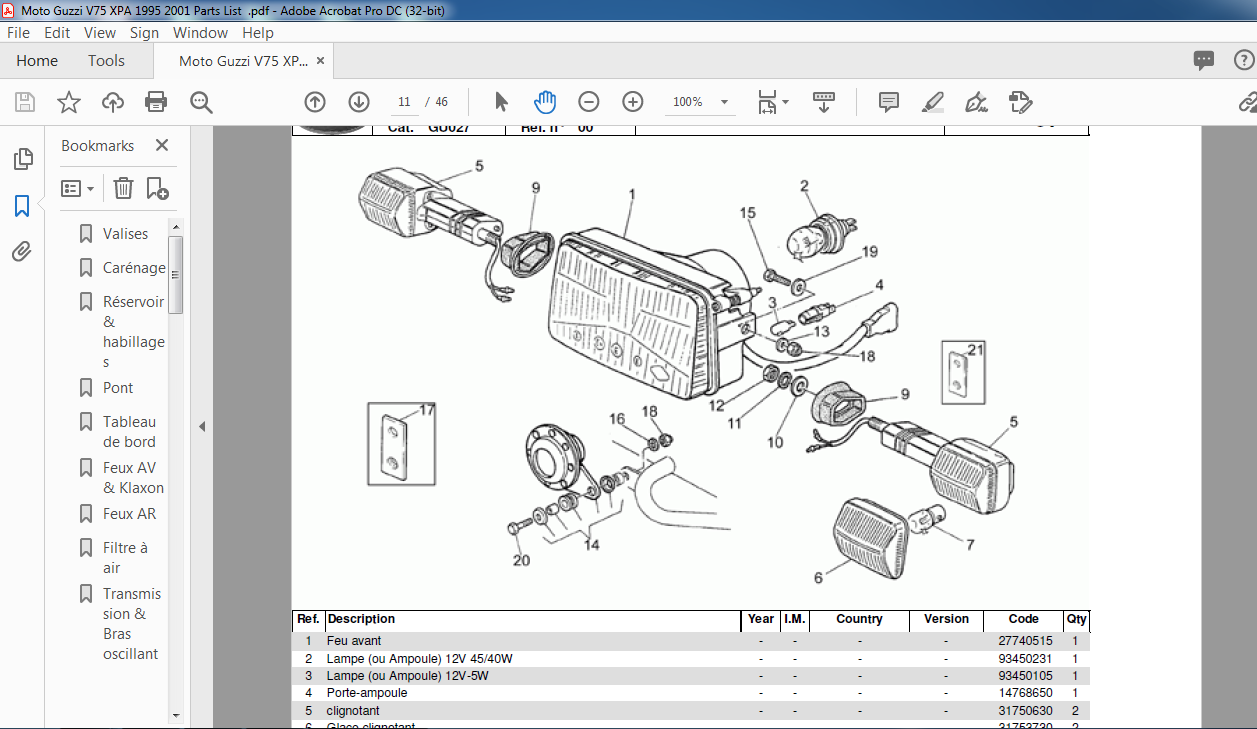Open notifications chat icon at top right
Screen dimensions: 1257x729
(x=1204, y=61)
